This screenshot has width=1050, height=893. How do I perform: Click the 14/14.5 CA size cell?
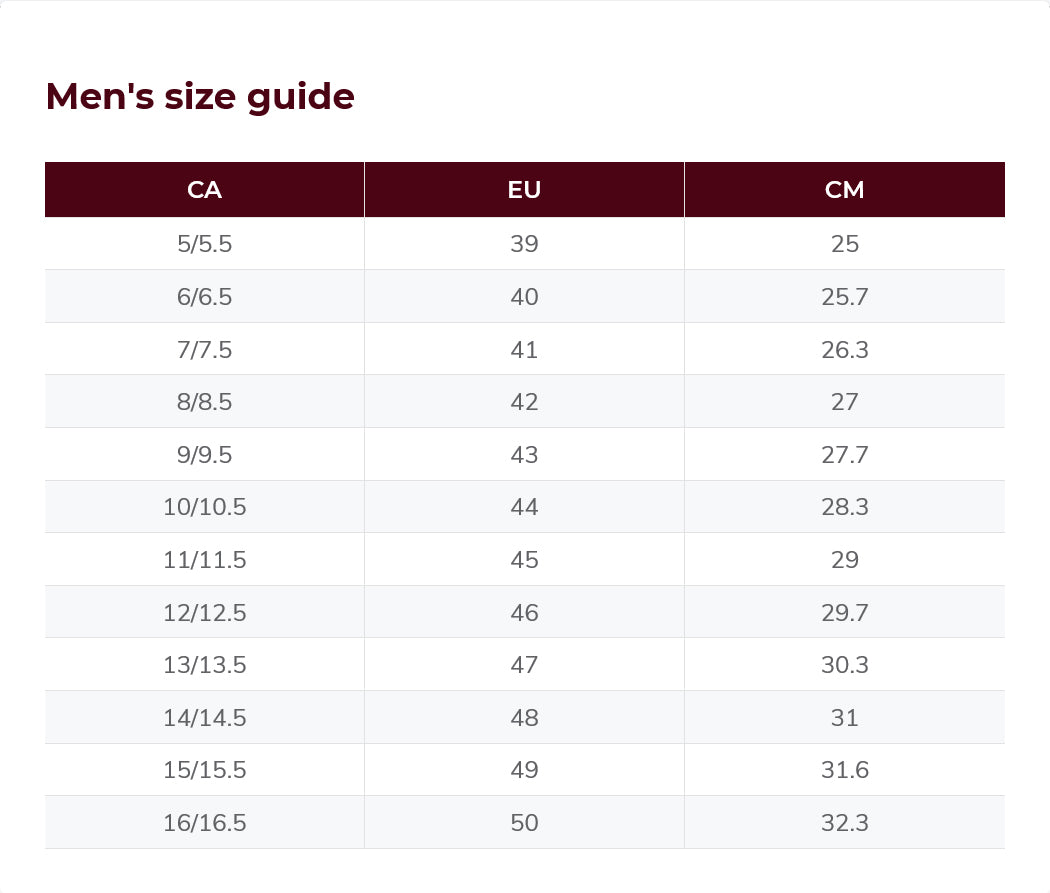[x=204, y=718]
